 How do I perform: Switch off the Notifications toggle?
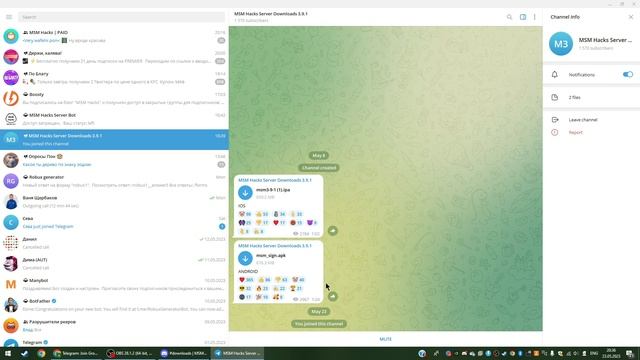click(x=628, y=74)
